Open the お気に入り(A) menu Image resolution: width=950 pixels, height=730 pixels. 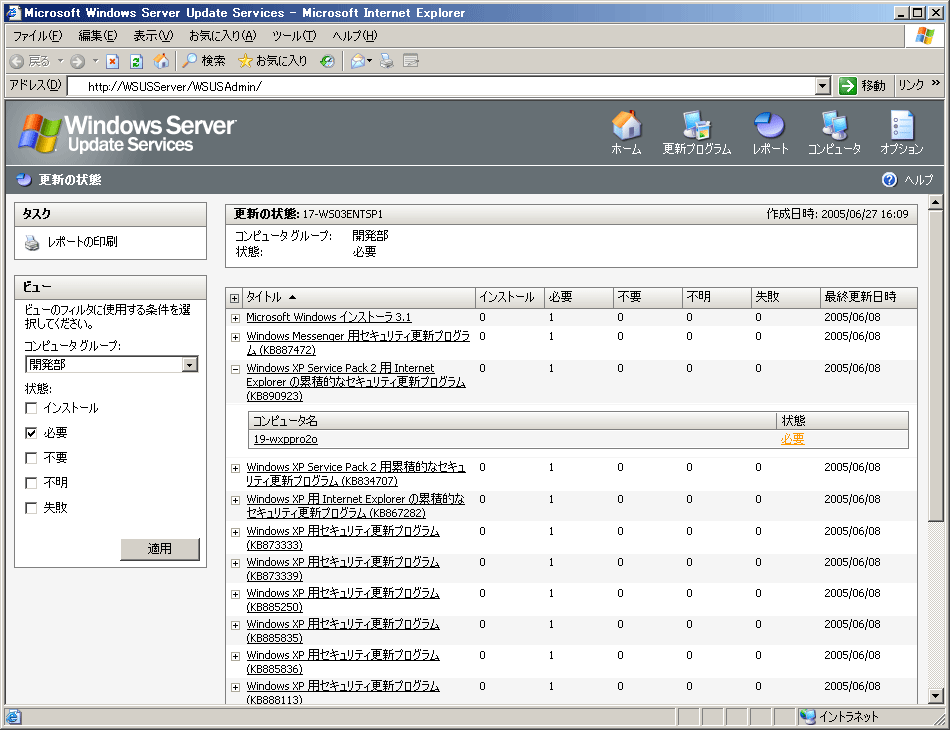point(222,36)
